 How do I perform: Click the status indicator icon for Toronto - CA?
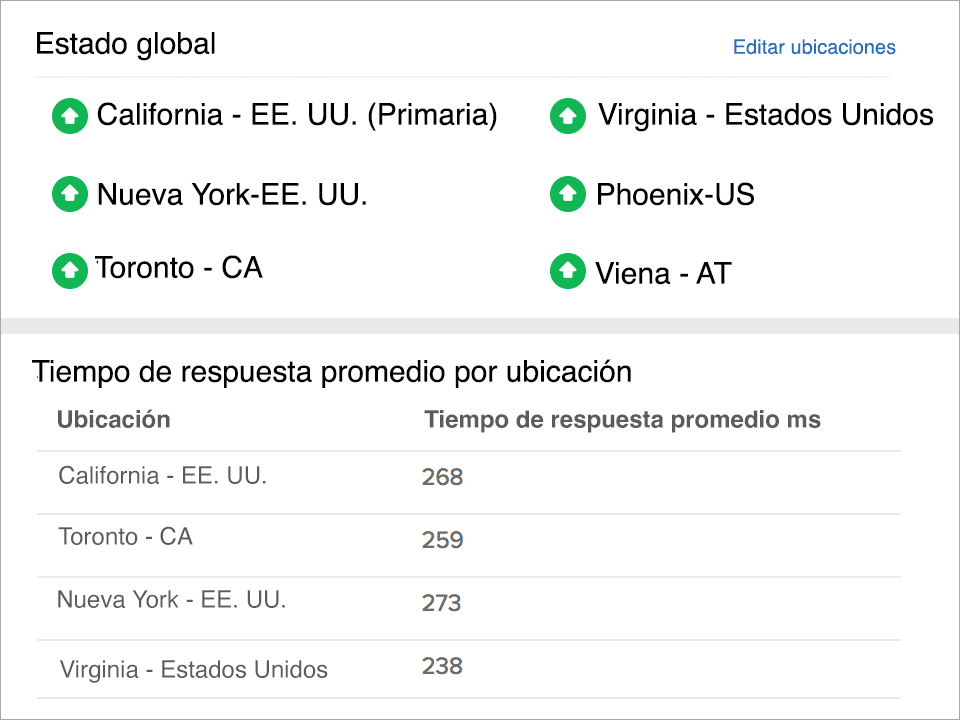tap(69, 270)
